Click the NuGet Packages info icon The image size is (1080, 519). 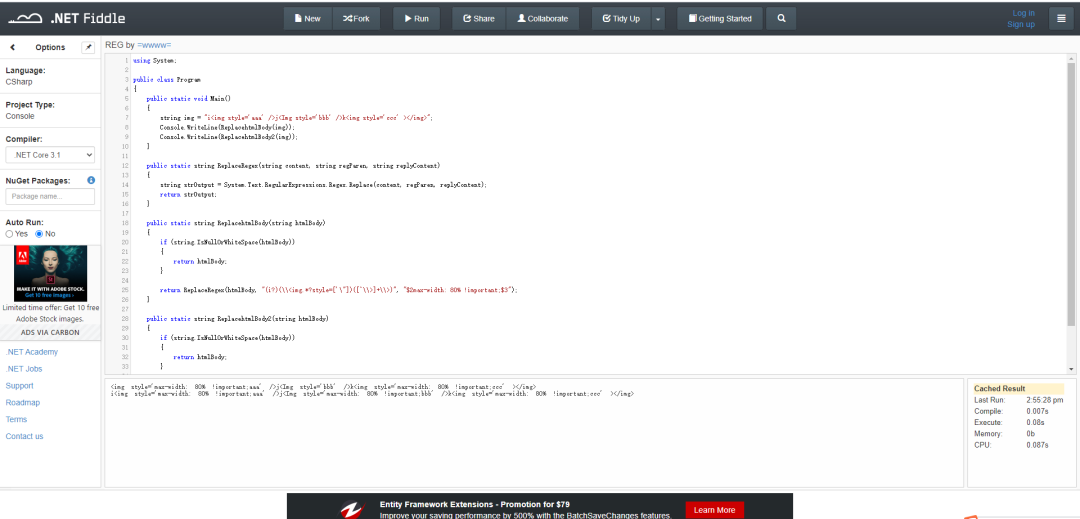coord(91,180)
